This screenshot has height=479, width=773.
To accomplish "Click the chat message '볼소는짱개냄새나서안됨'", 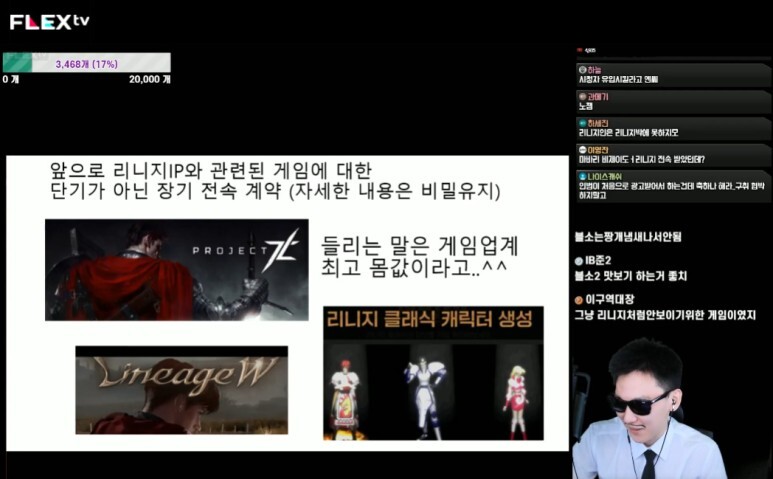I will tap(628, 237).
